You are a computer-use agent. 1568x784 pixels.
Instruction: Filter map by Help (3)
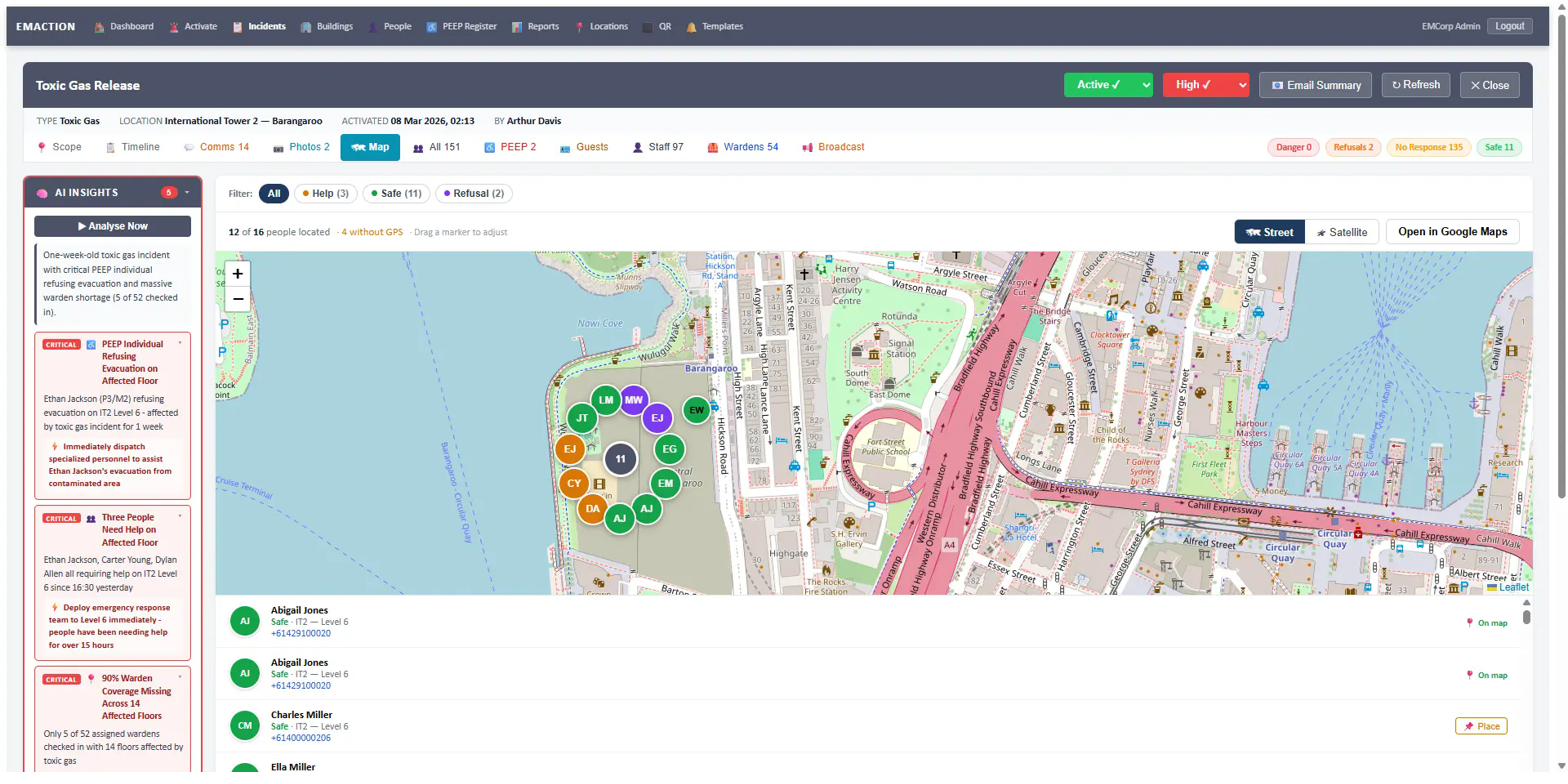point(326,193)
